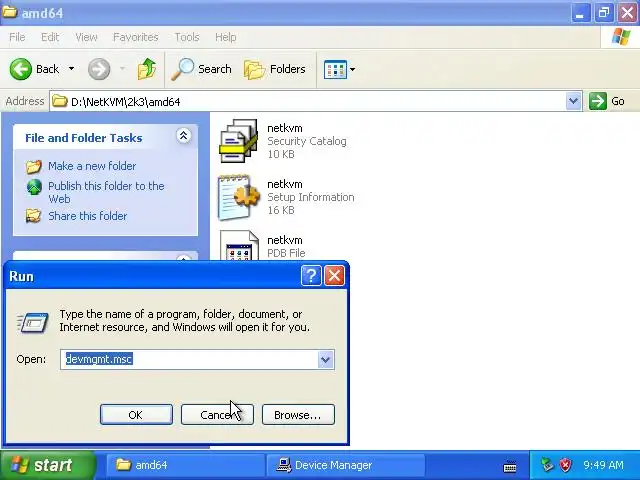Screen dimensions: 640x480
Task: Select netkvm PDB File icon
Action: (239, 245)
